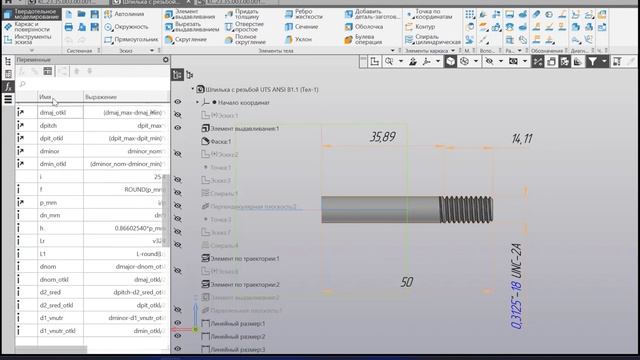Toggle visibility of Эскиз:3
Screen dimensions: 640x360
(x=178, y=180)
